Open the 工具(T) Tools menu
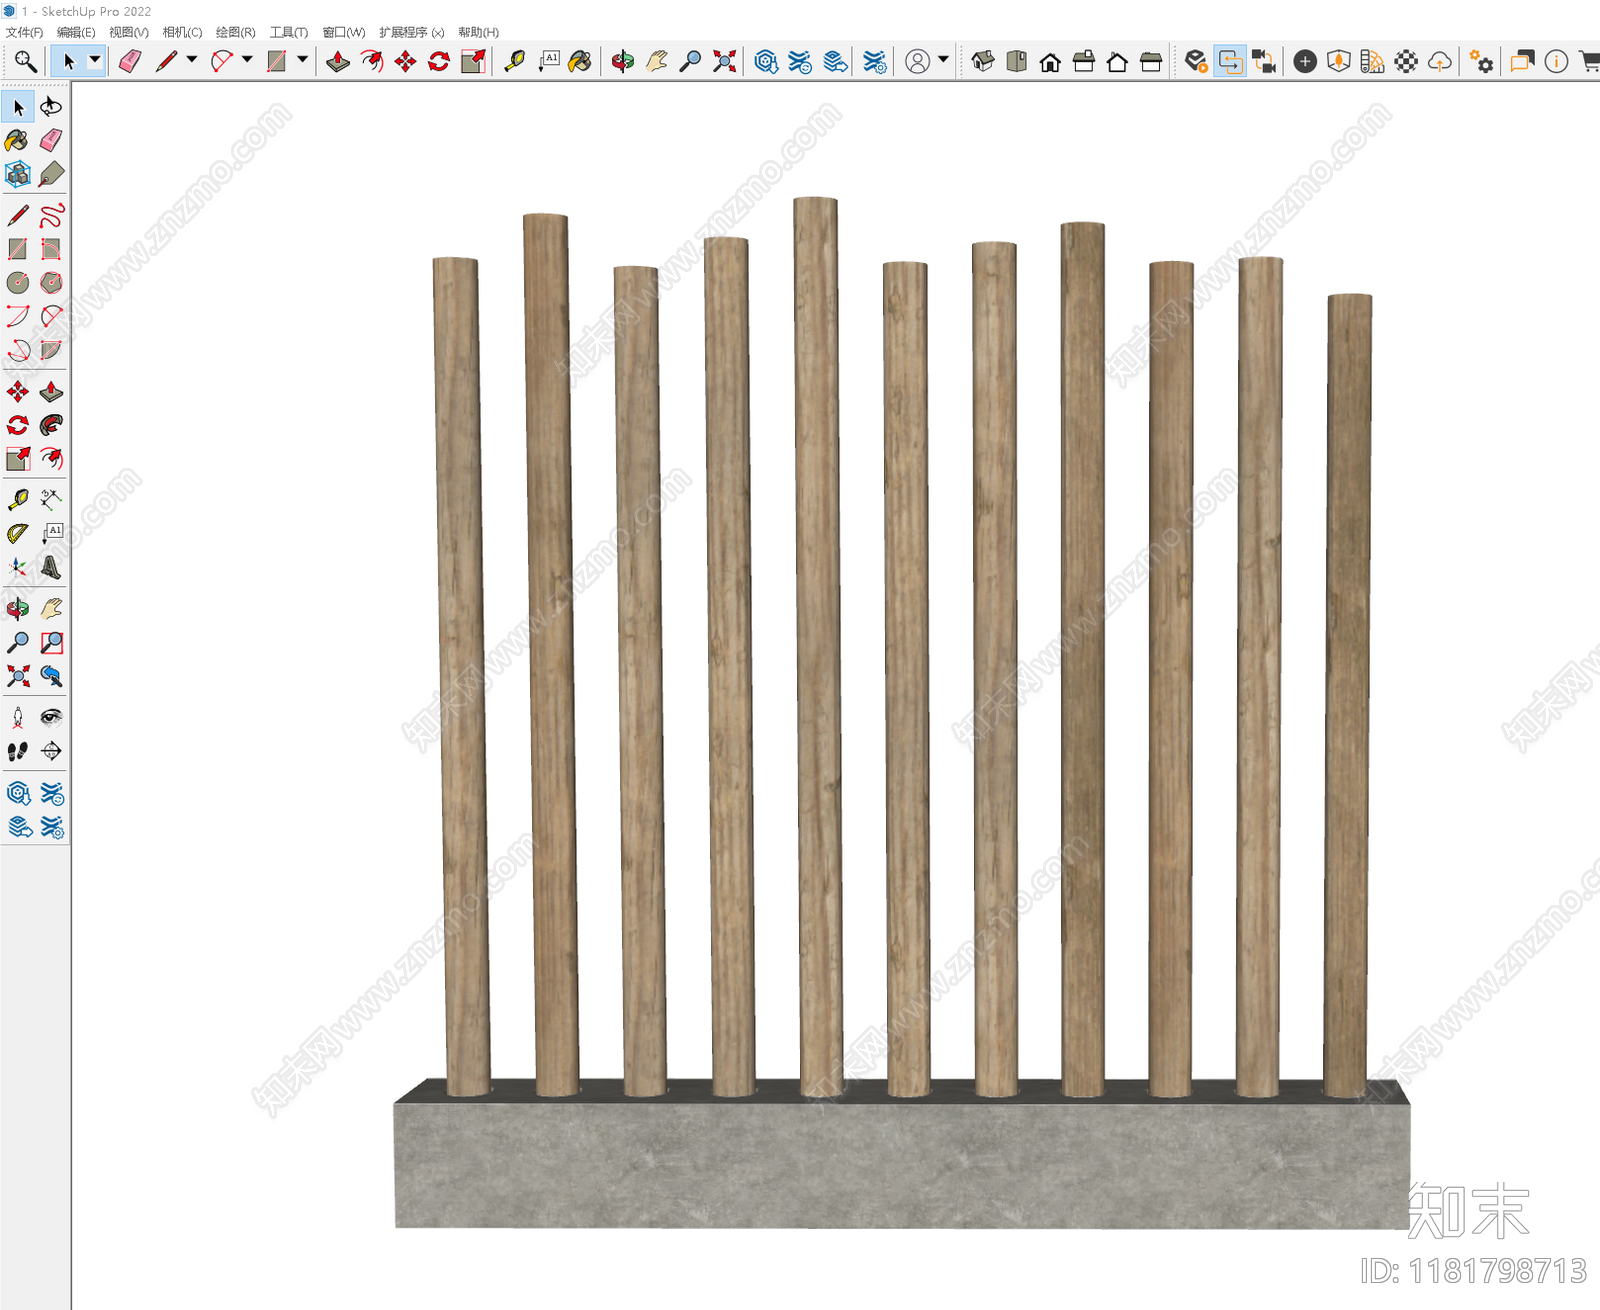1600x1310 pixels. (289, 32)
